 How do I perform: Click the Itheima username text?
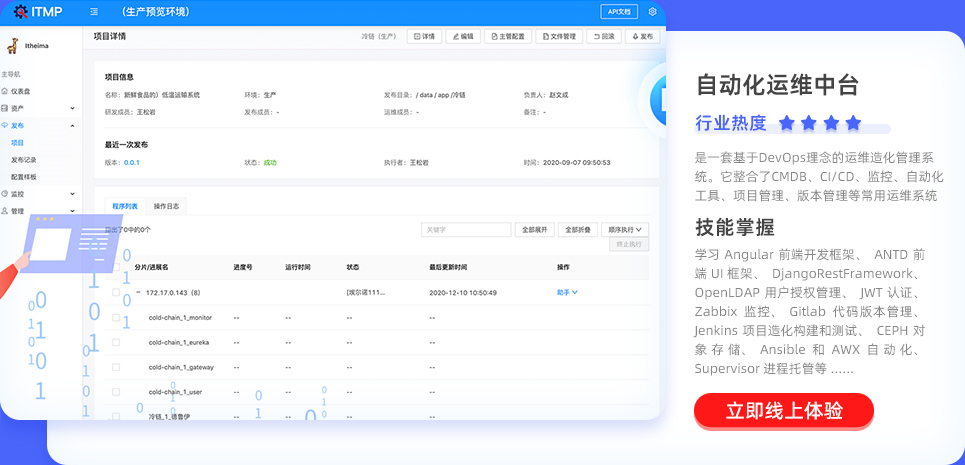tap(37, 46)
